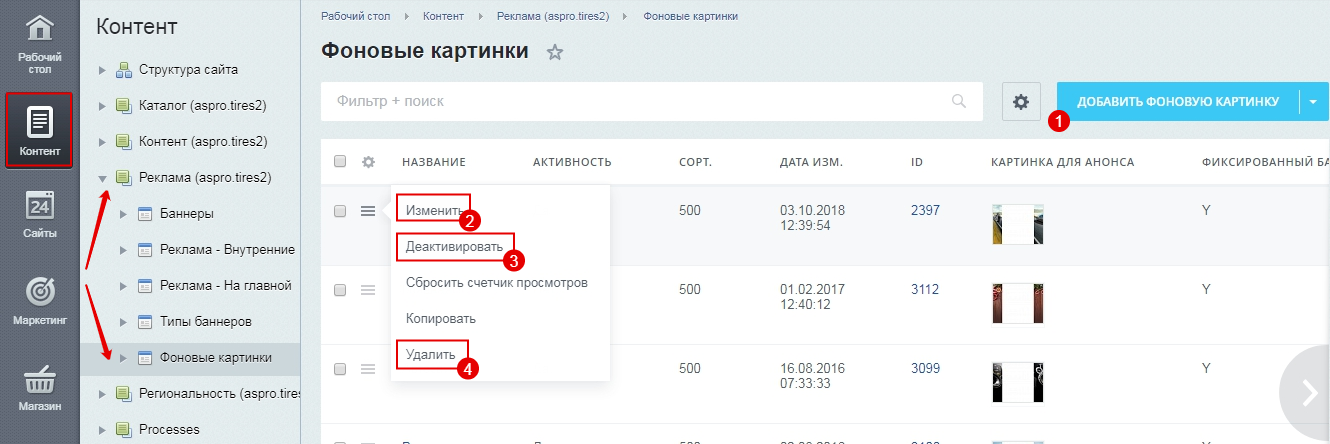The image size is (1330, 444).
Task: Add page to favorites with star icon
Action: click(x=555, y=53)
